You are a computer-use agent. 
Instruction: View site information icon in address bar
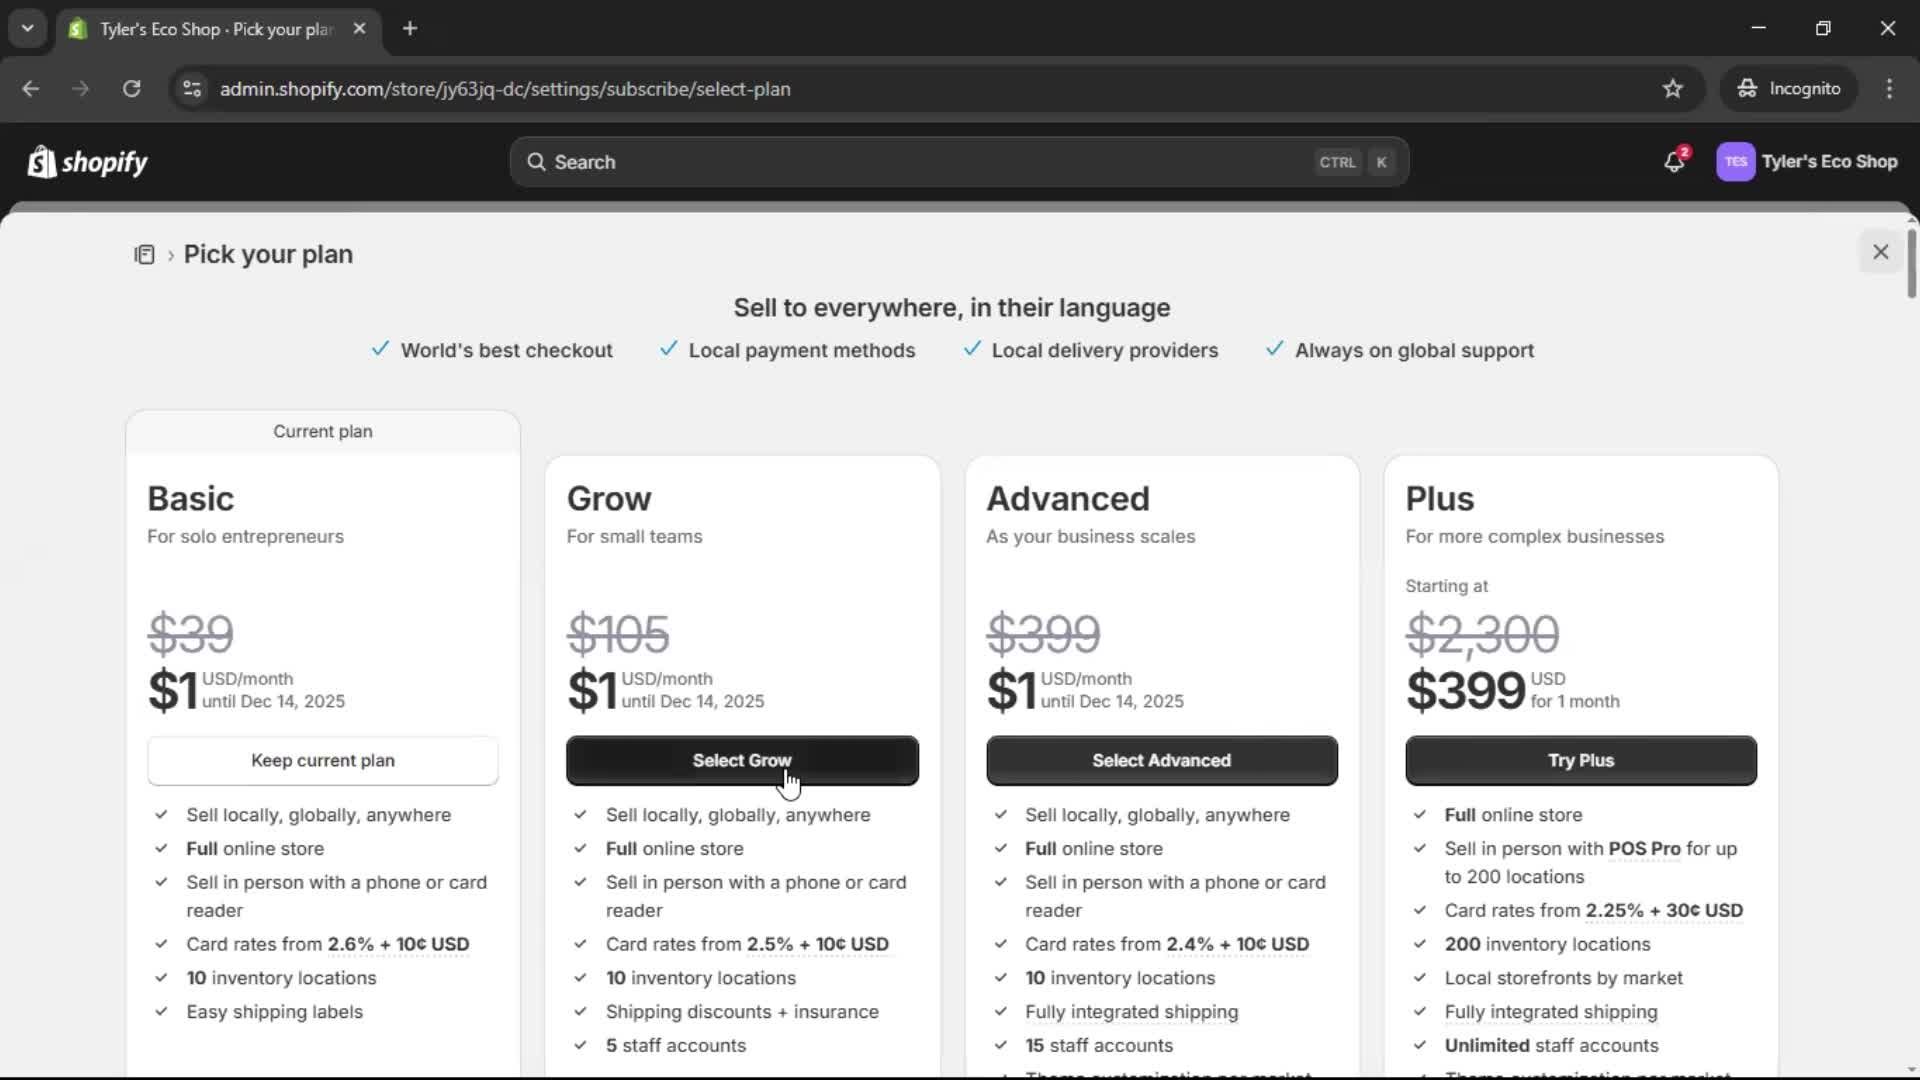click(x=191, y=89)
